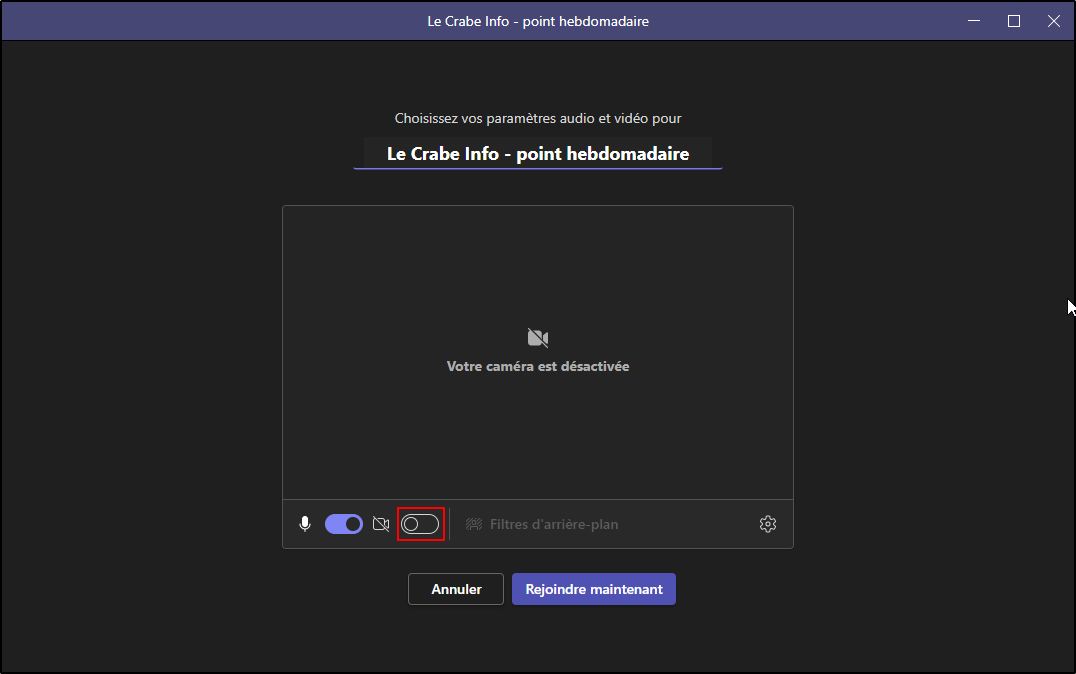Viewport: 1076px width, 674px height.
Task: Click the camera-off icon in the preview area
Action: 538,338
